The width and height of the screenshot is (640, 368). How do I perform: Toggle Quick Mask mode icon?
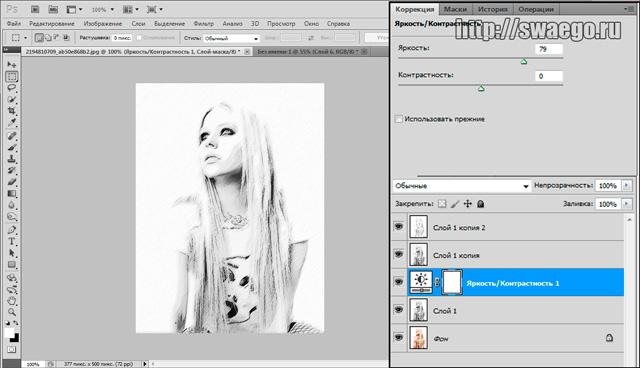(12, 350)
